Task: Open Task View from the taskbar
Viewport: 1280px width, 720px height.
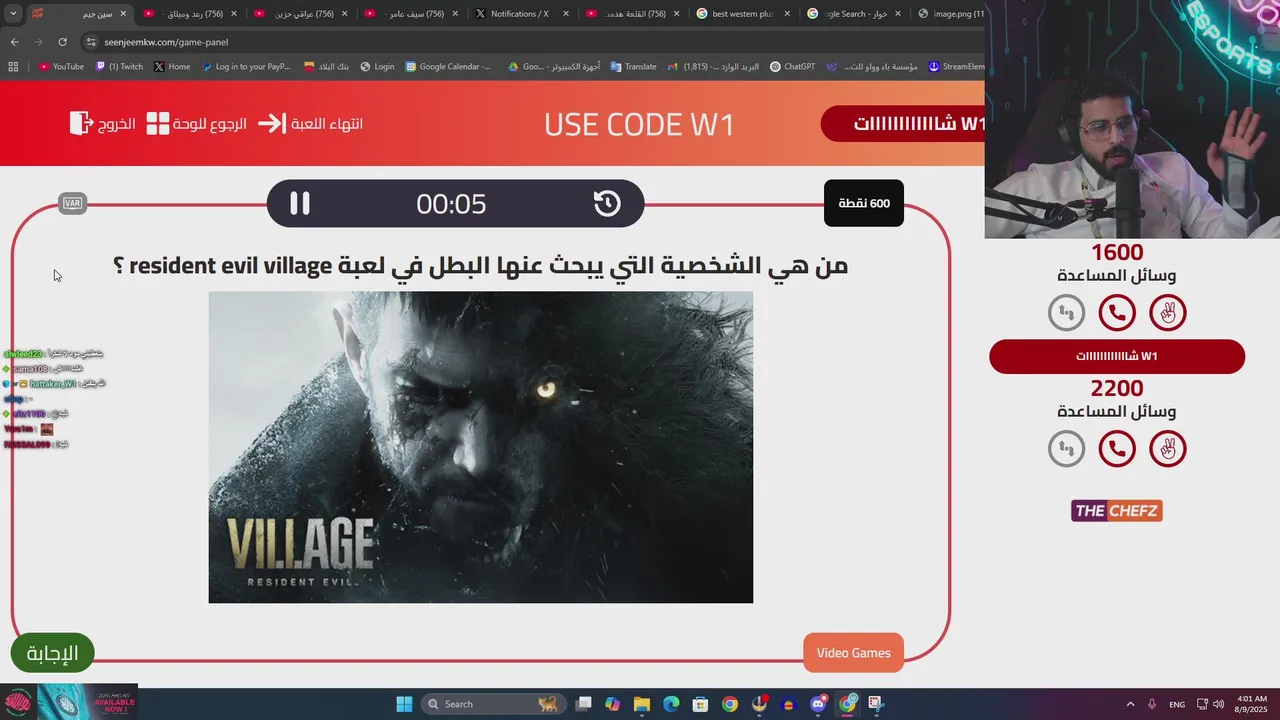Action: 584,704
